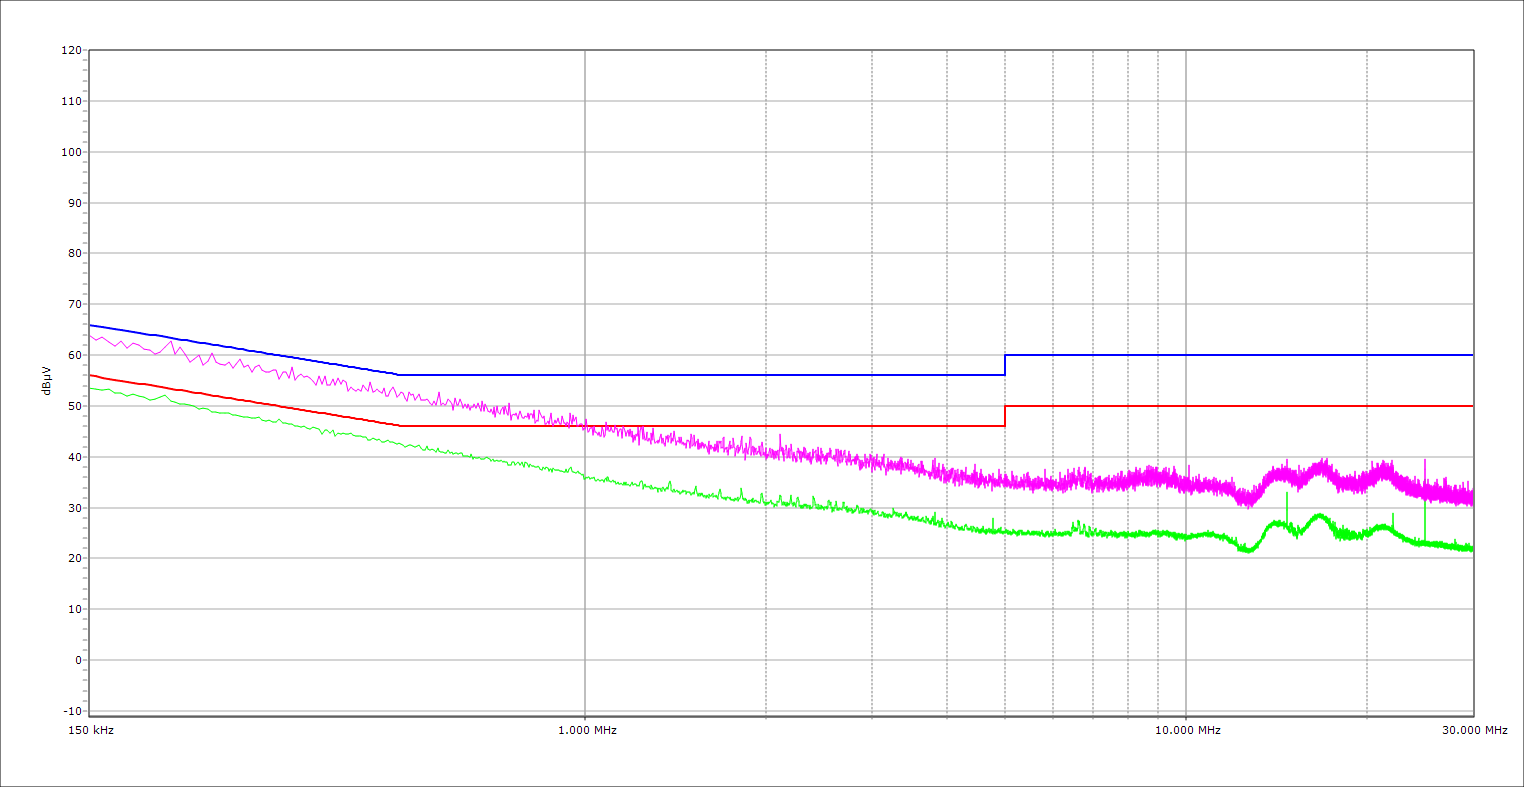The width and height of the screenshot is (1524, 787).
Task: Click the flat blue limit segment at 60 dBµV
Action: (1240, 355)
